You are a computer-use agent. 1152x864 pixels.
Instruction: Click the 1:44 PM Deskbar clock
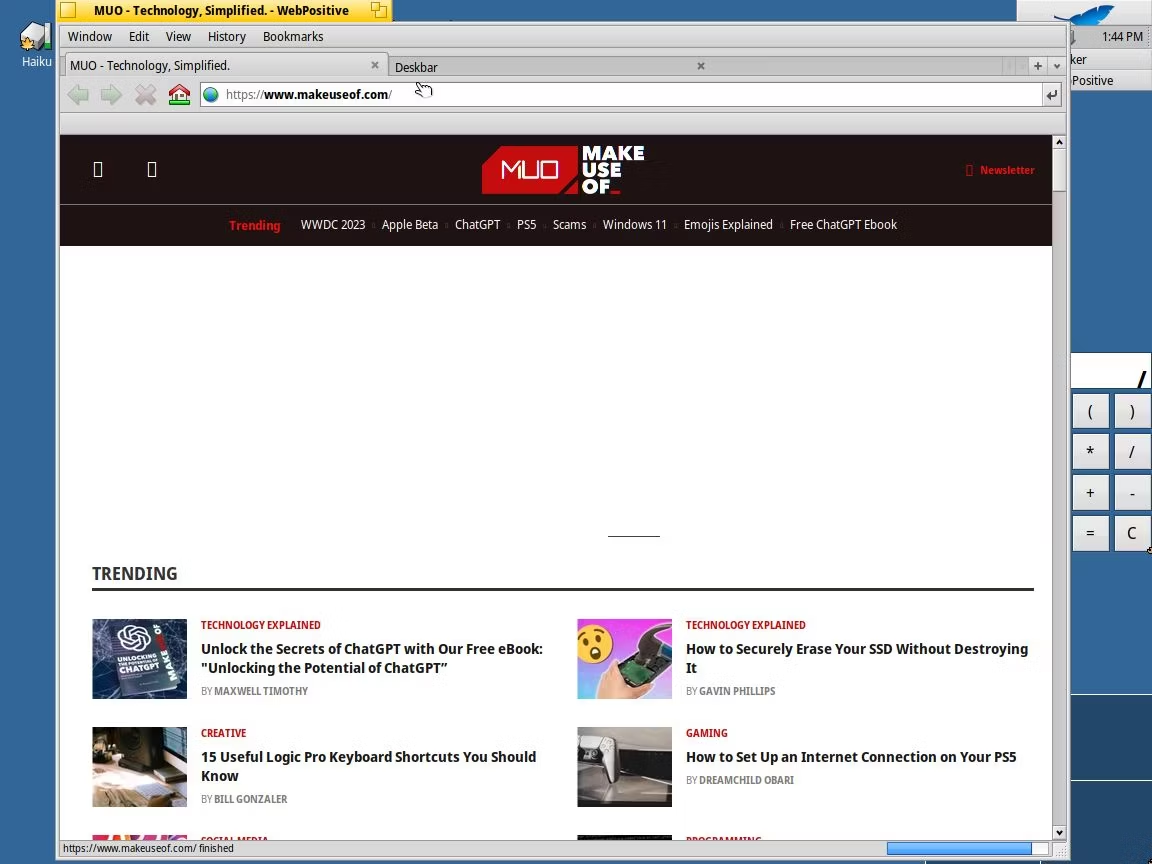pos(1122,36)
